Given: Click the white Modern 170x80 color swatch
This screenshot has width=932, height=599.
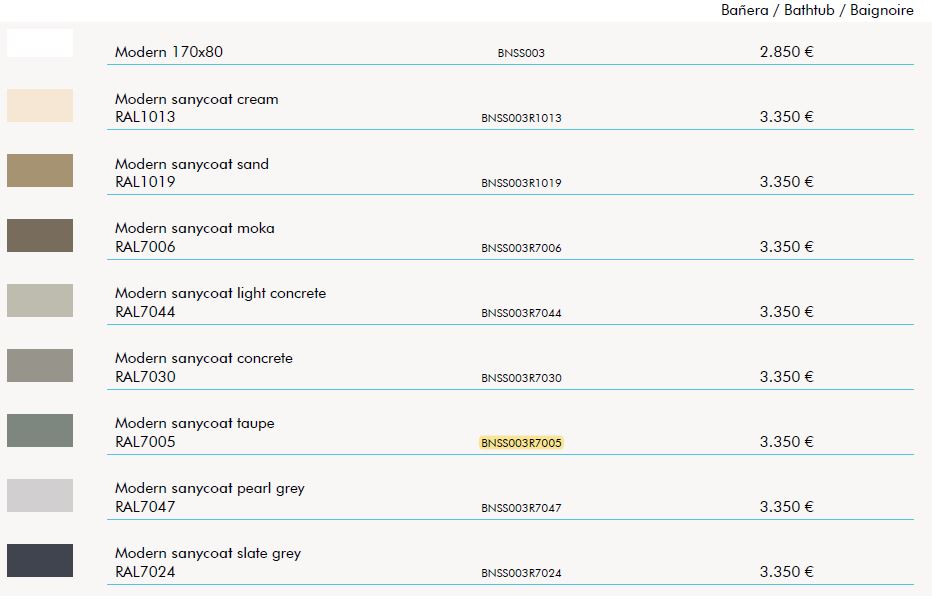Looking at the screenshot, I should [40, 43].
